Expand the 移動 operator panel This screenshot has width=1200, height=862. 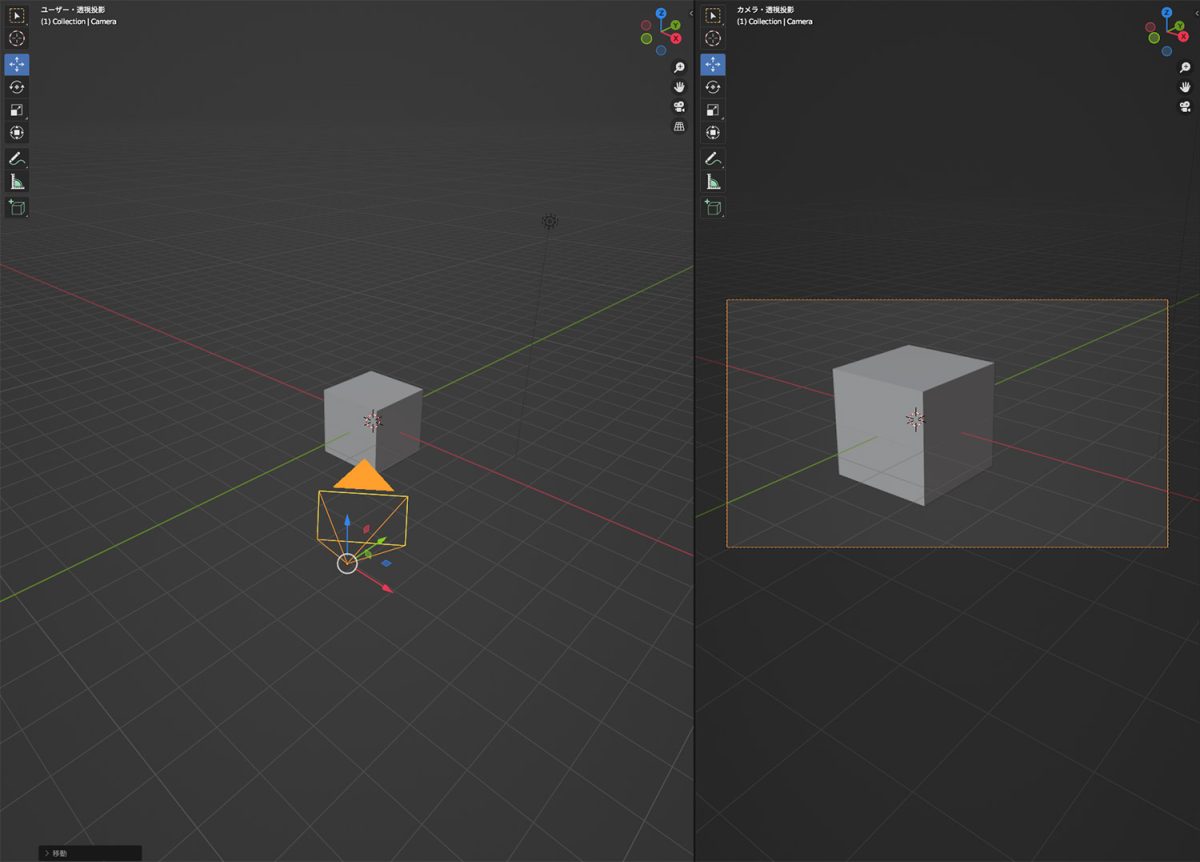47,853
